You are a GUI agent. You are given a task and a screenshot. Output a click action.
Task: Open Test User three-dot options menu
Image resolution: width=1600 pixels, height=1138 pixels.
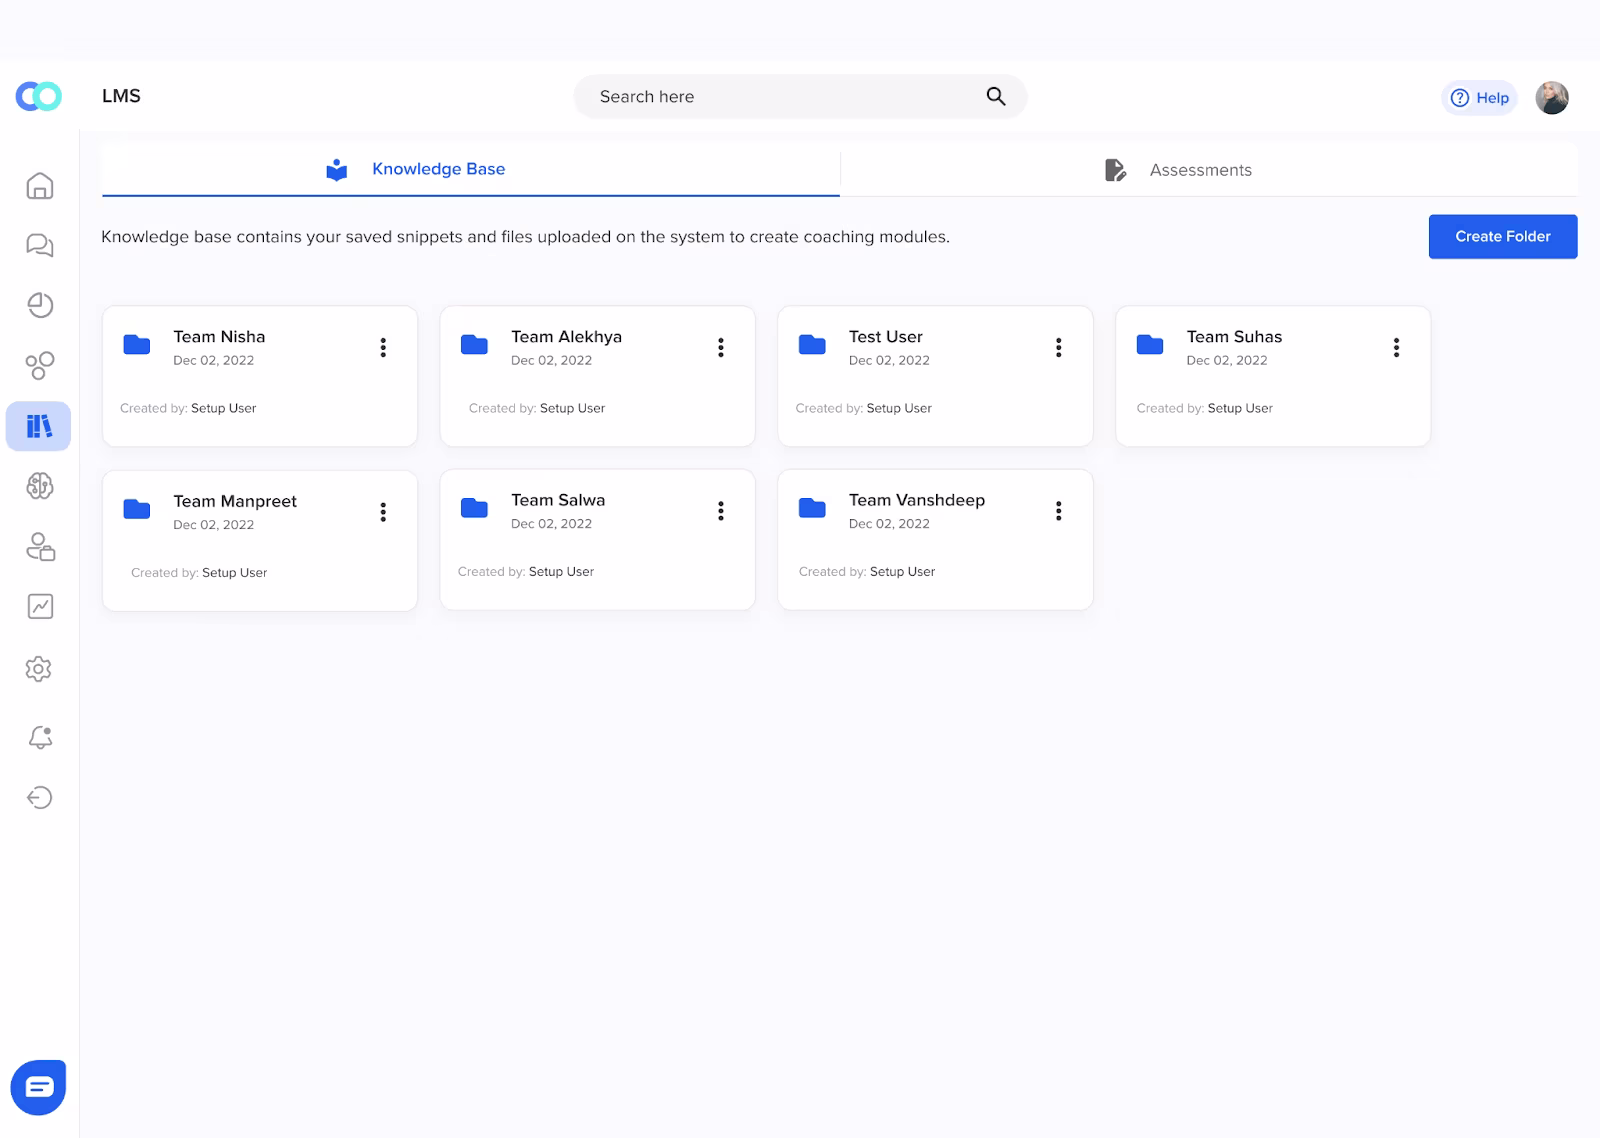[1059, 348]
